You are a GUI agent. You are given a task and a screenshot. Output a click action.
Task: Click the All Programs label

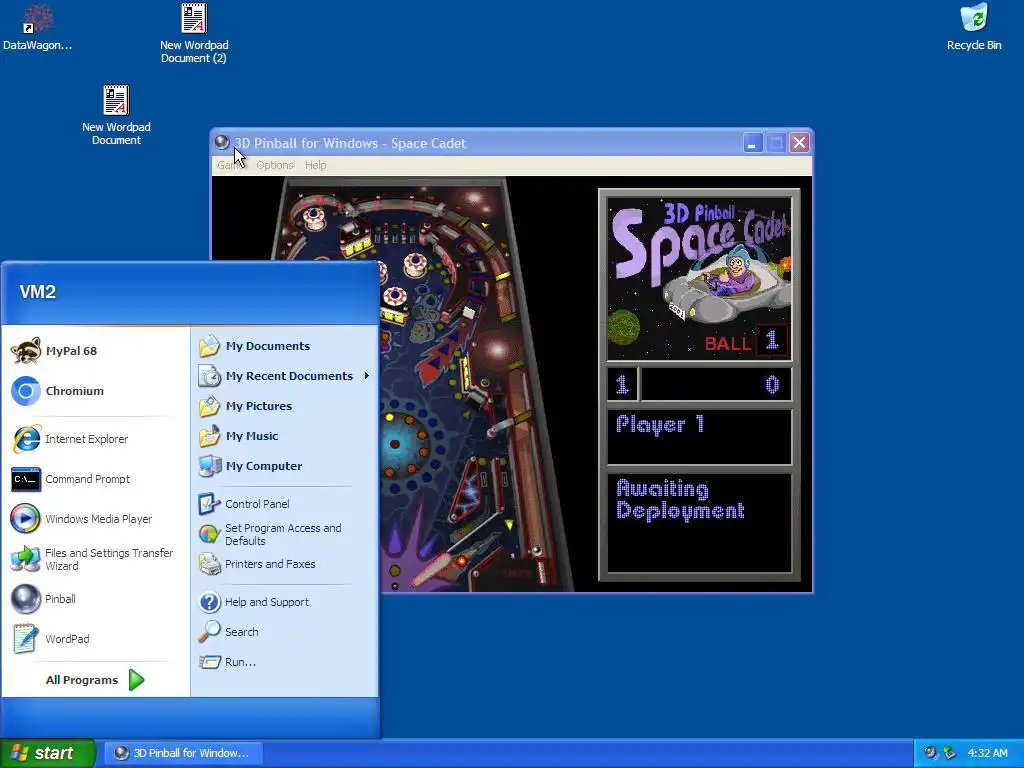pyautogui.click(x=82, y=680)
